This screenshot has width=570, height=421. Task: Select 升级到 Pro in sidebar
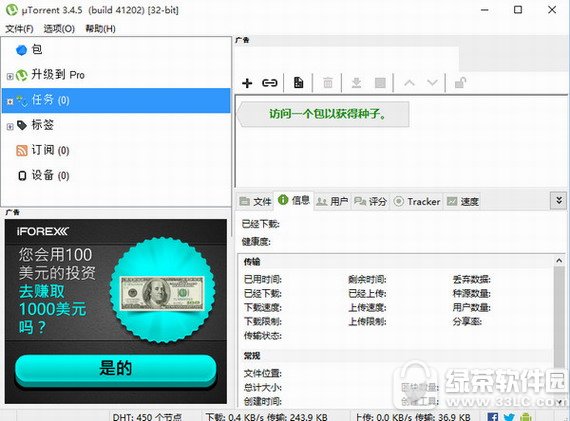pyautogui.click(x=116, y=75)
